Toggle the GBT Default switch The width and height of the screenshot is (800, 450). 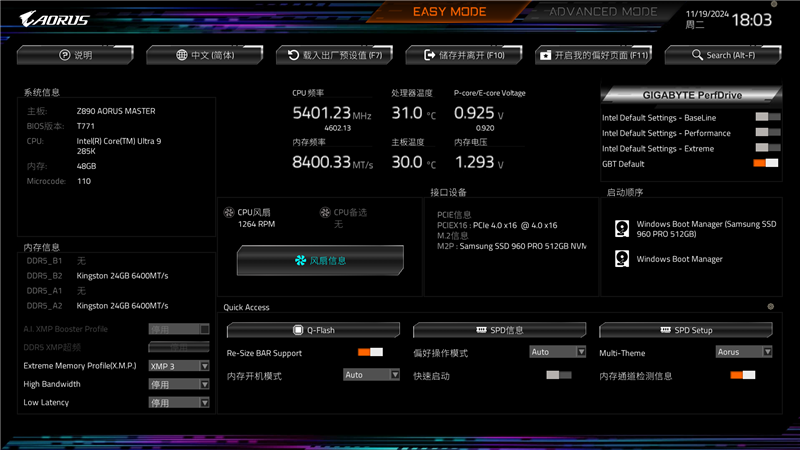766,163
